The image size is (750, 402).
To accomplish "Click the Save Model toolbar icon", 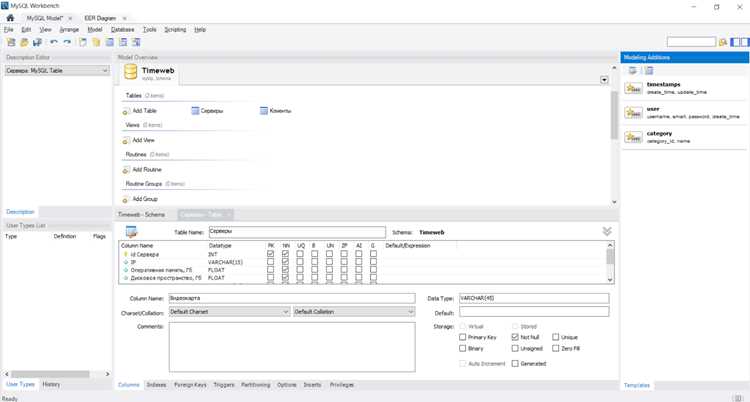I will click(37, 42).
